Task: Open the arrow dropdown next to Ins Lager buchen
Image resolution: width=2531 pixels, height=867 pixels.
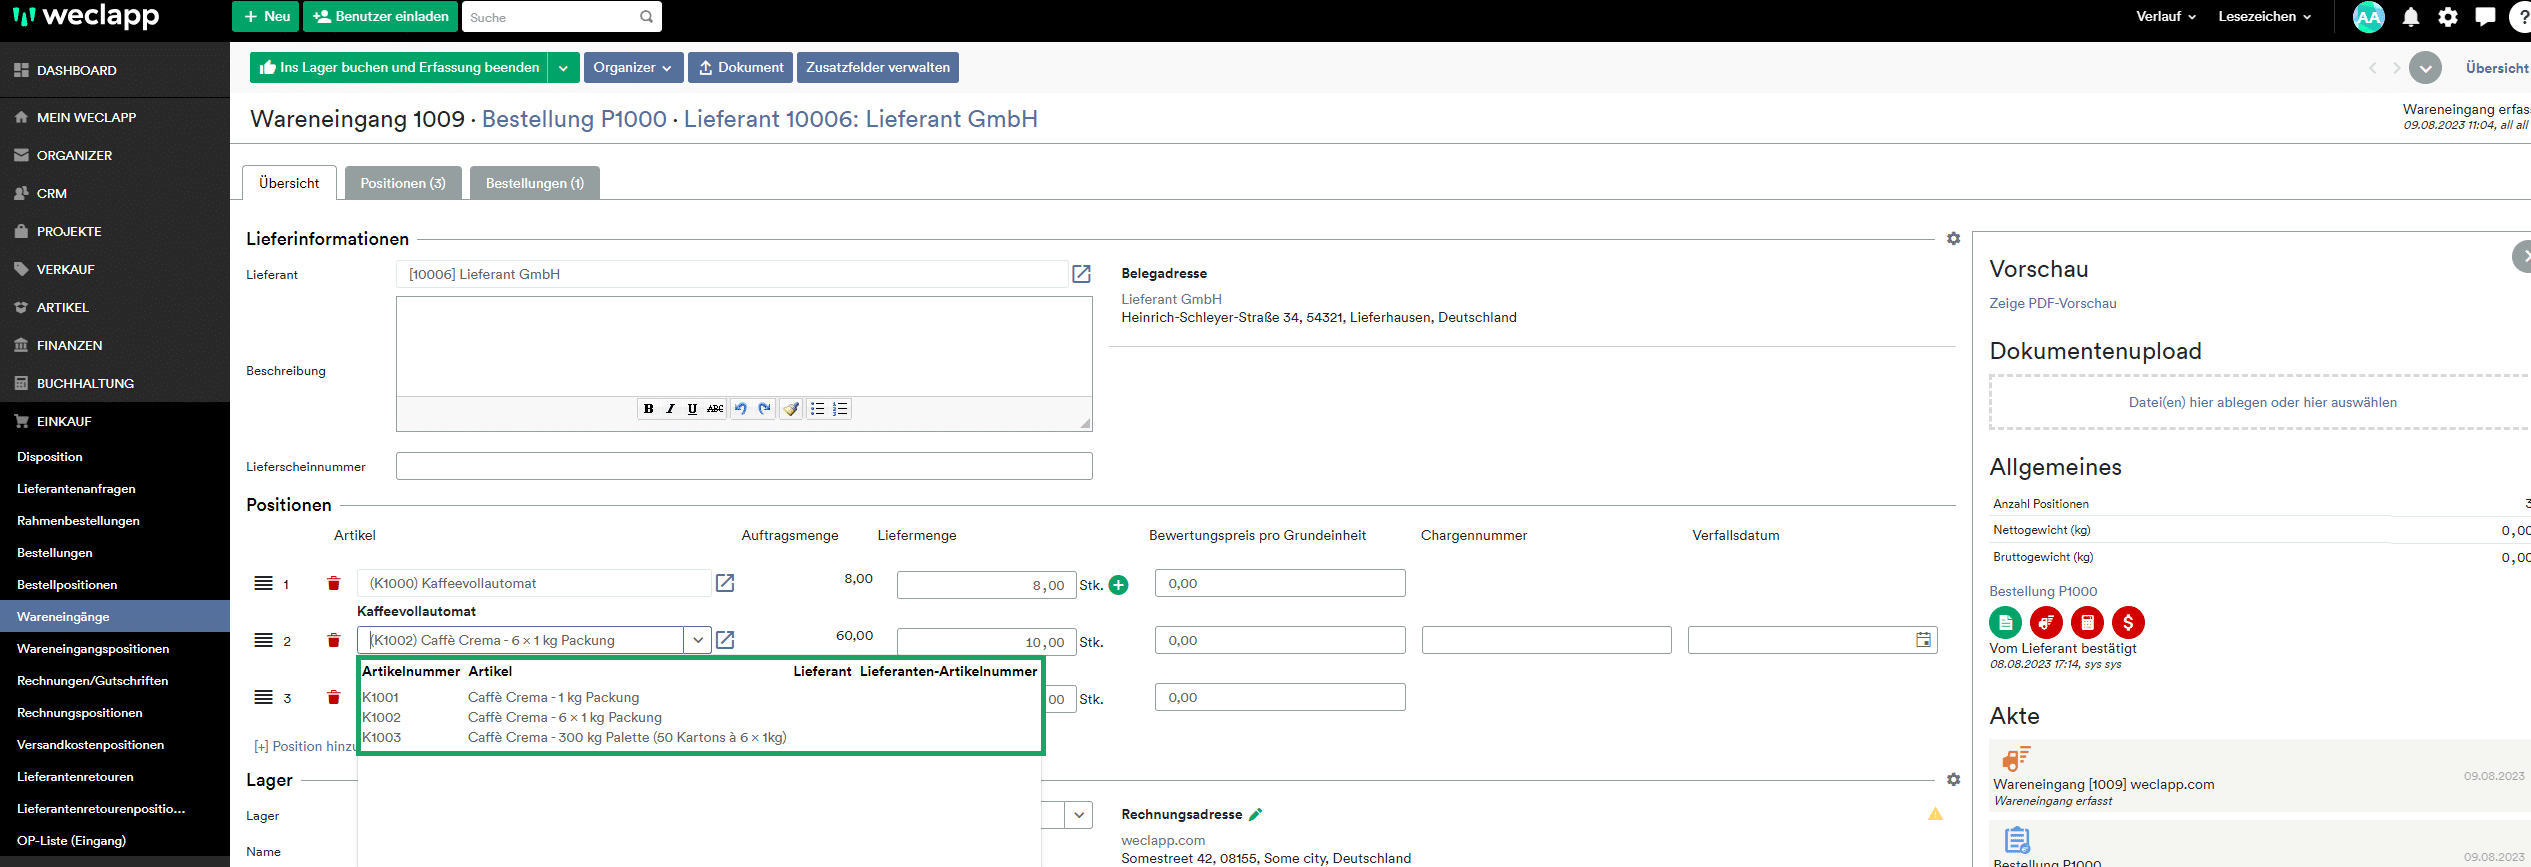Action: tap(563, 68)
